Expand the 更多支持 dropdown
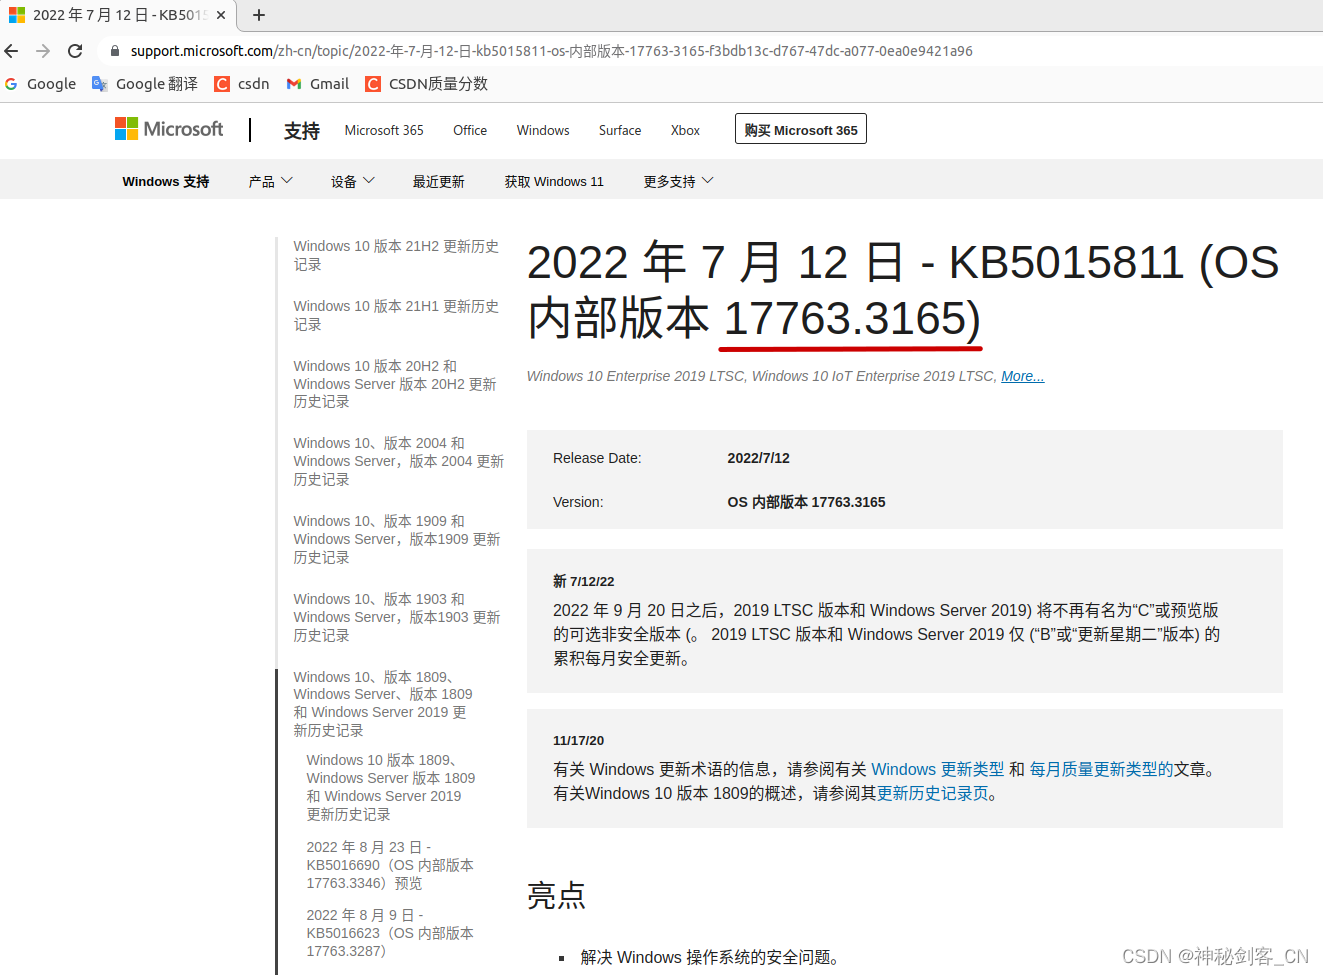 pos(678,181)
